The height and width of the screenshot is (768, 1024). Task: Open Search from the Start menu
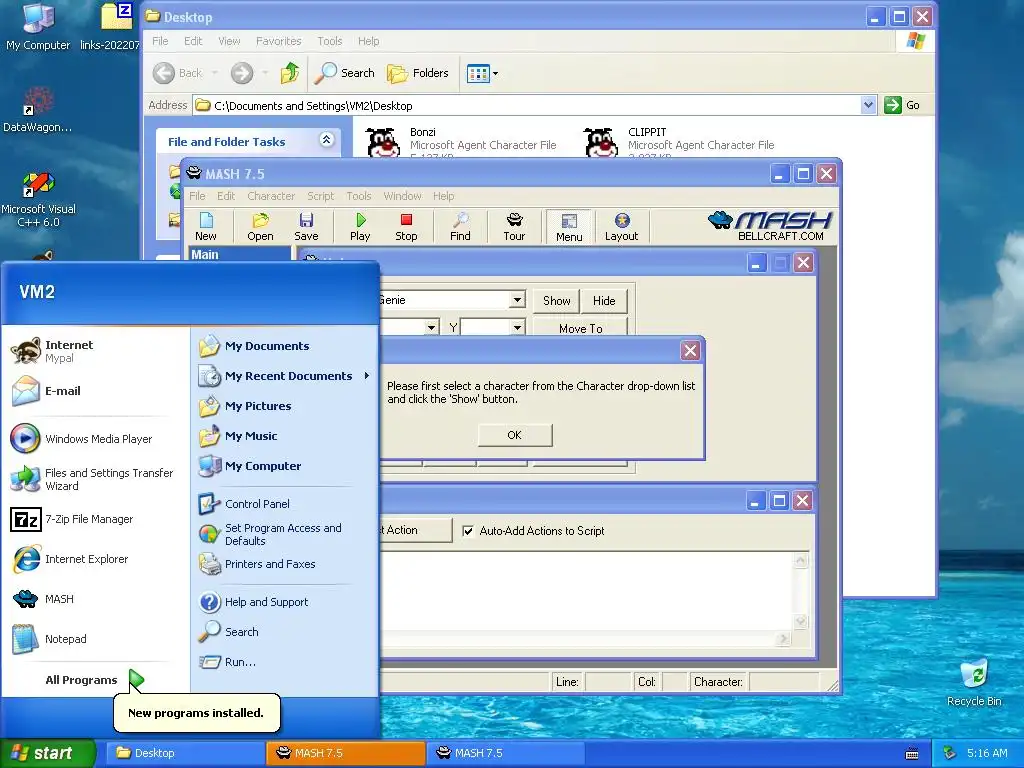click(229, 632)
